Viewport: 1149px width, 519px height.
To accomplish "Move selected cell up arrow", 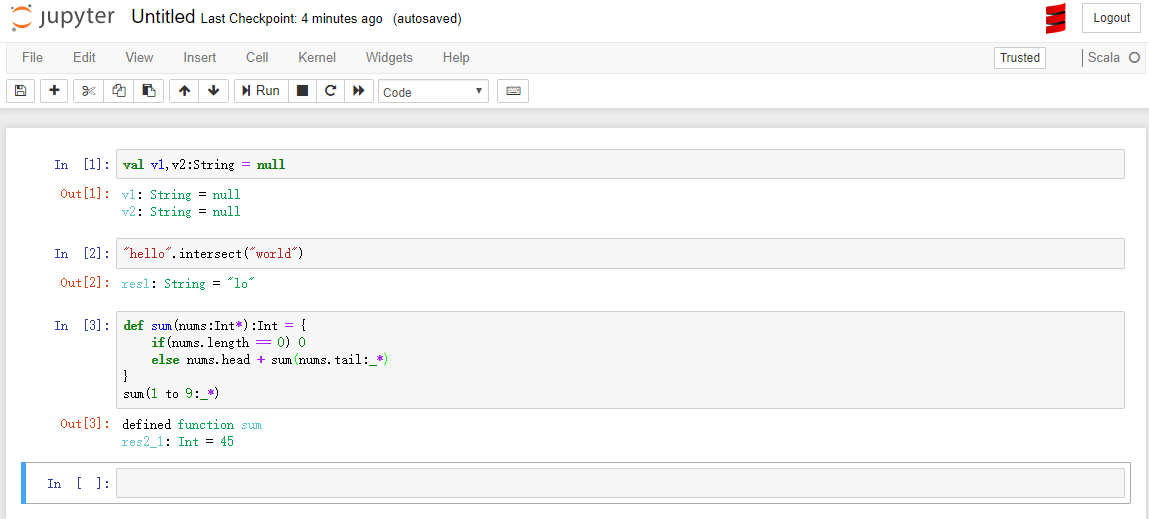I will (x=184, y=91).
